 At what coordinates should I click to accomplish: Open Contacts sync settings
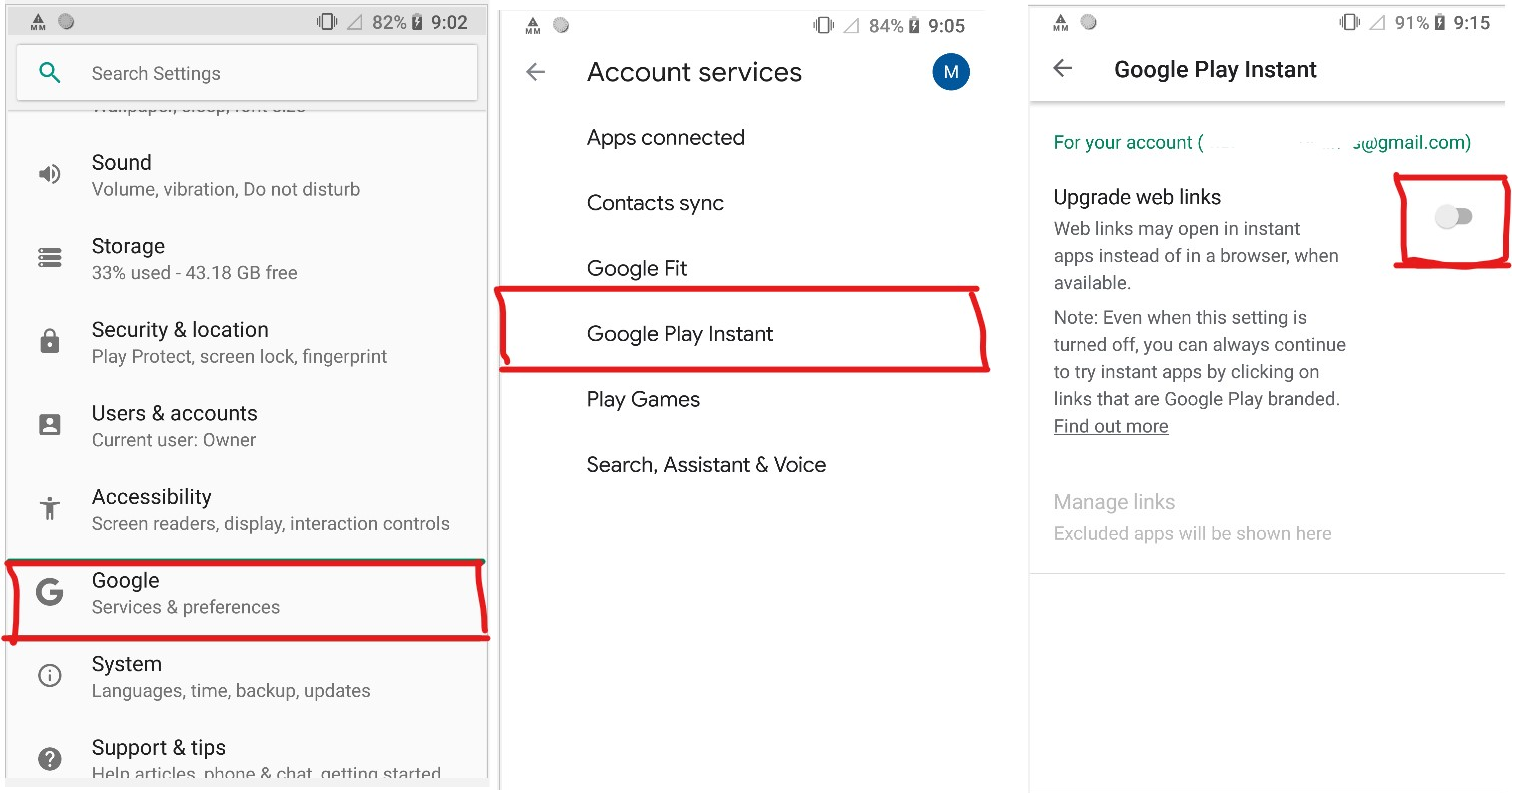655,202
